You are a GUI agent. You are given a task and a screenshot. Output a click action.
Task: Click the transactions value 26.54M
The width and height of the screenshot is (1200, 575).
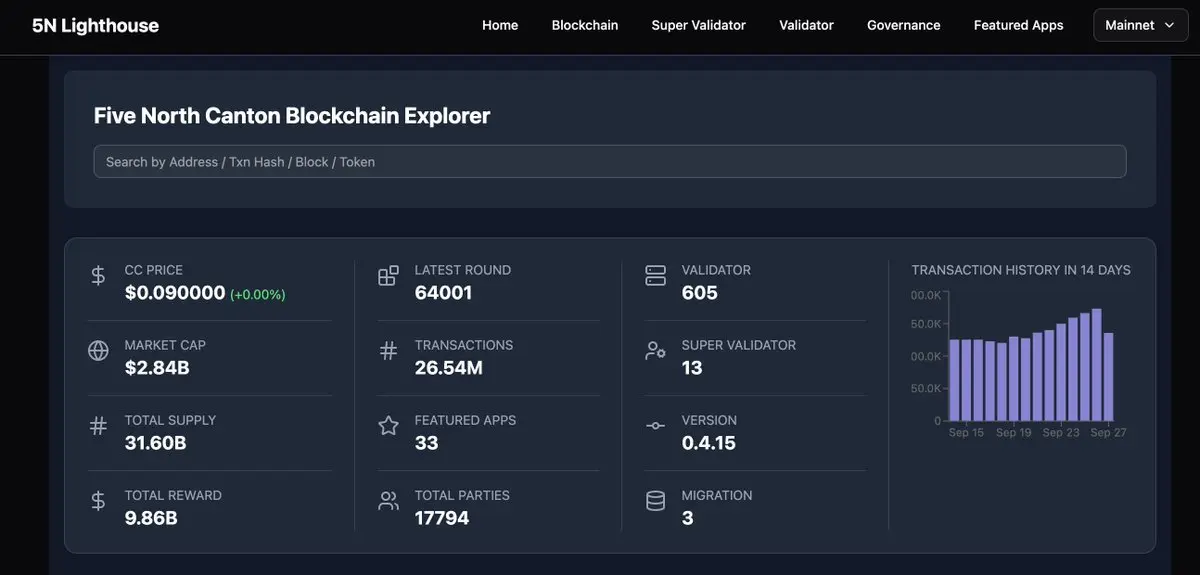click(449, 368)
